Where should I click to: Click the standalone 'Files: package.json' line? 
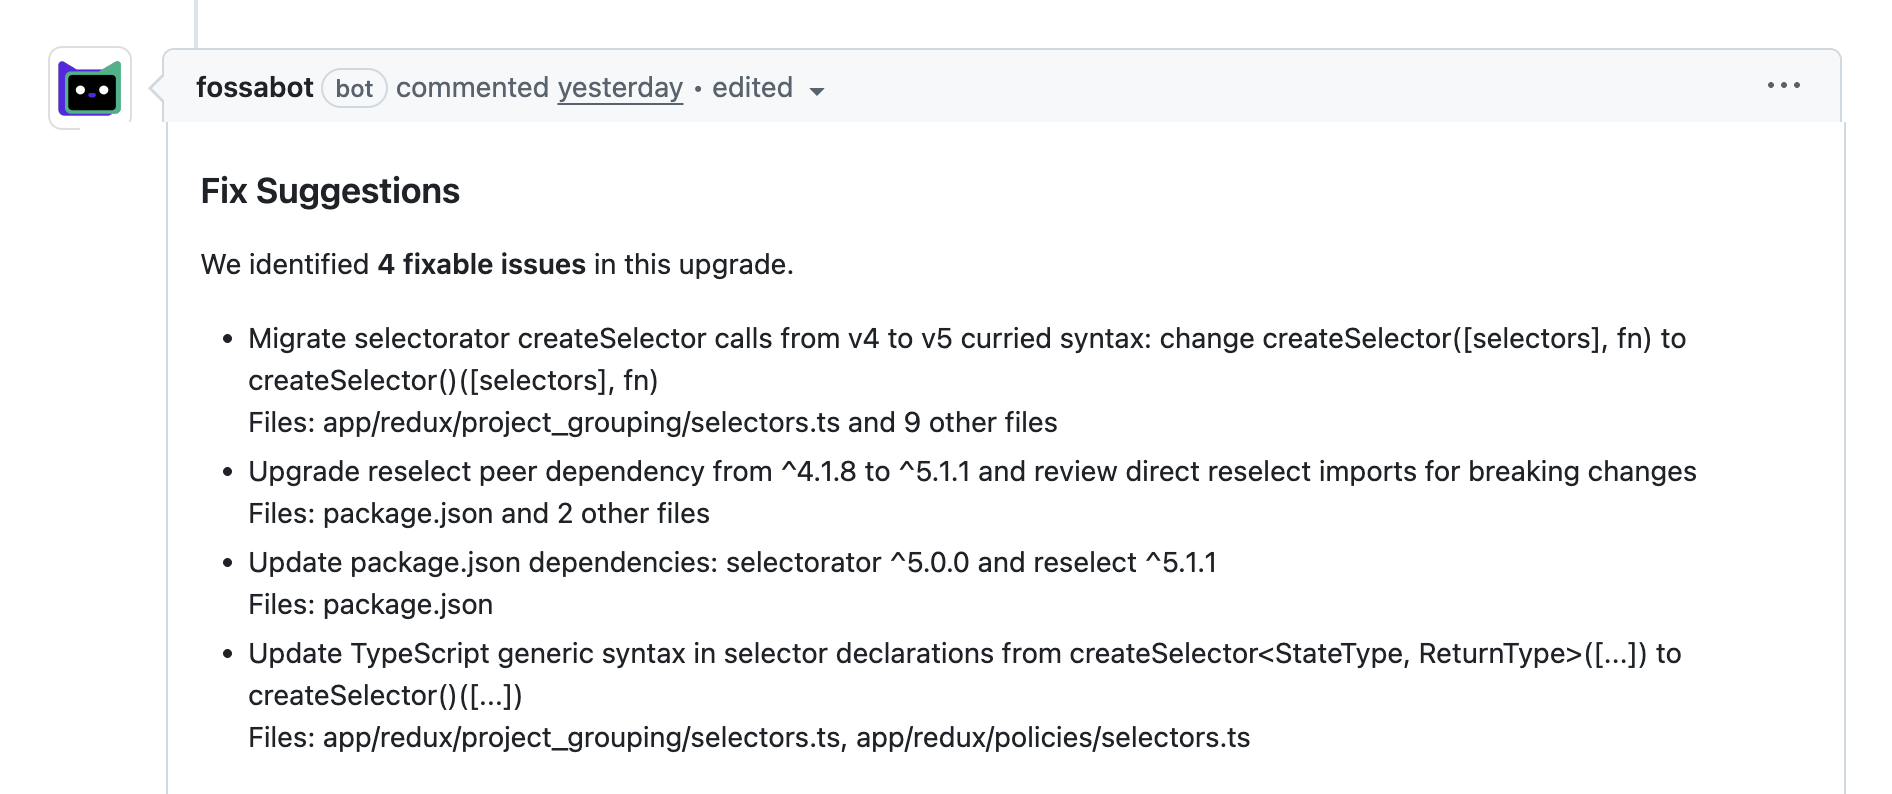click(x=370, y=605)
